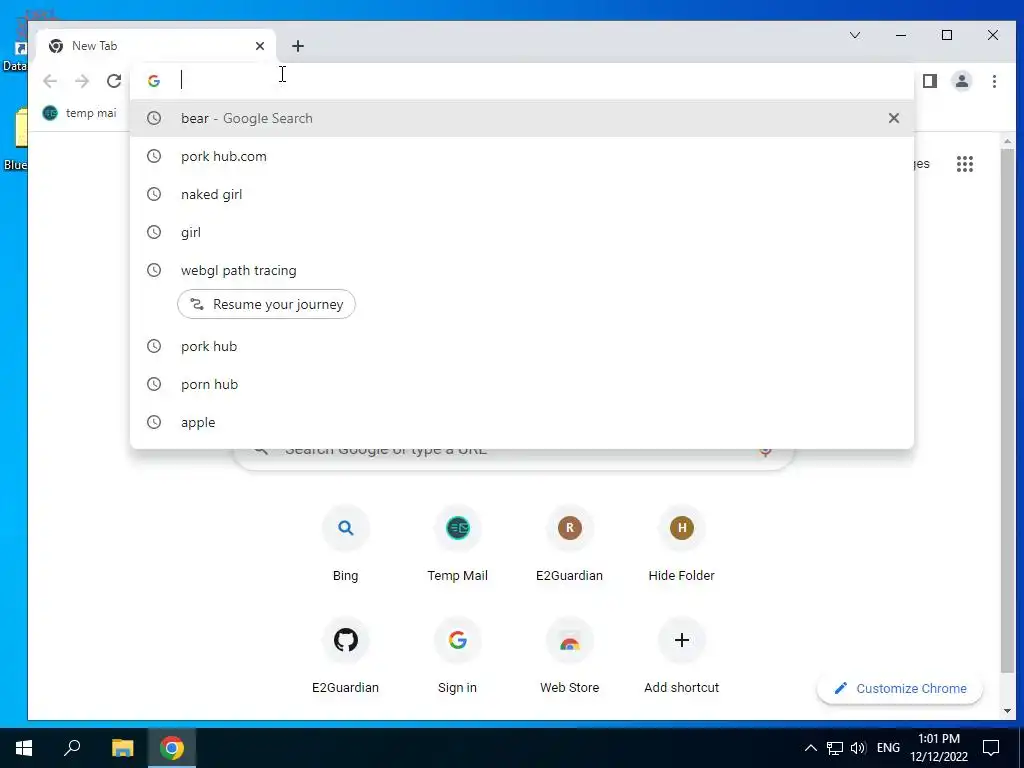Image resolution: width=1024 pixels, height=768 pixels.
Task: Choose the 'bear - Google Search' suggestion
Action: tap(522, 118)
